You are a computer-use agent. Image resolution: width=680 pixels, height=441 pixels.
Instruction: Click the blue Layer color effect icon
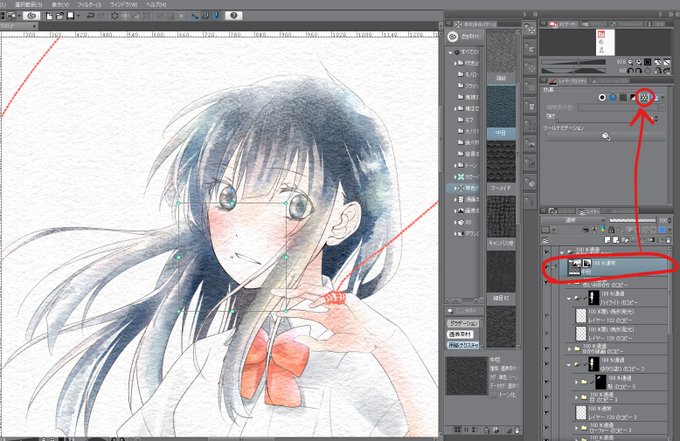coord(613,98)
